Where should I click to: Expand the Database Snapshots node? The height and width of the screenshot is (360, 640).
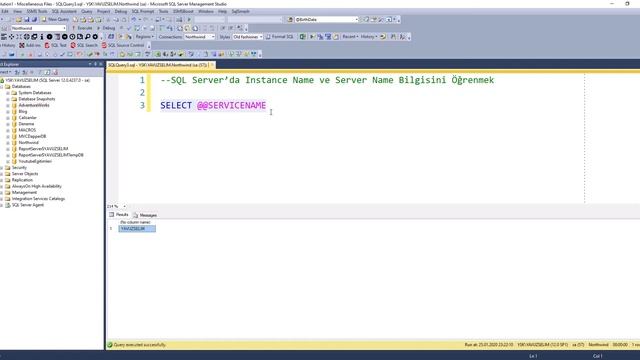[8, 99]
